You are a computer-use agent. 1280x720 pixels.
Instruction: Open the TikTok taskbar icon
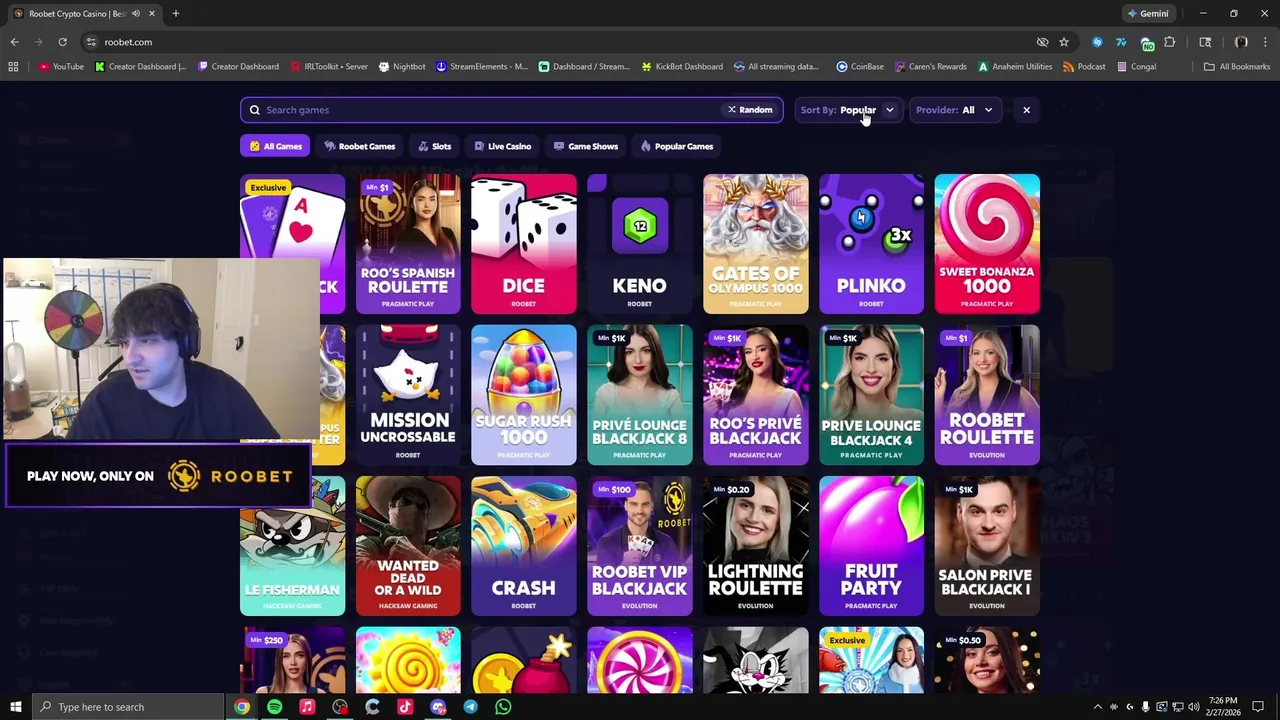(x=405, y=707)
